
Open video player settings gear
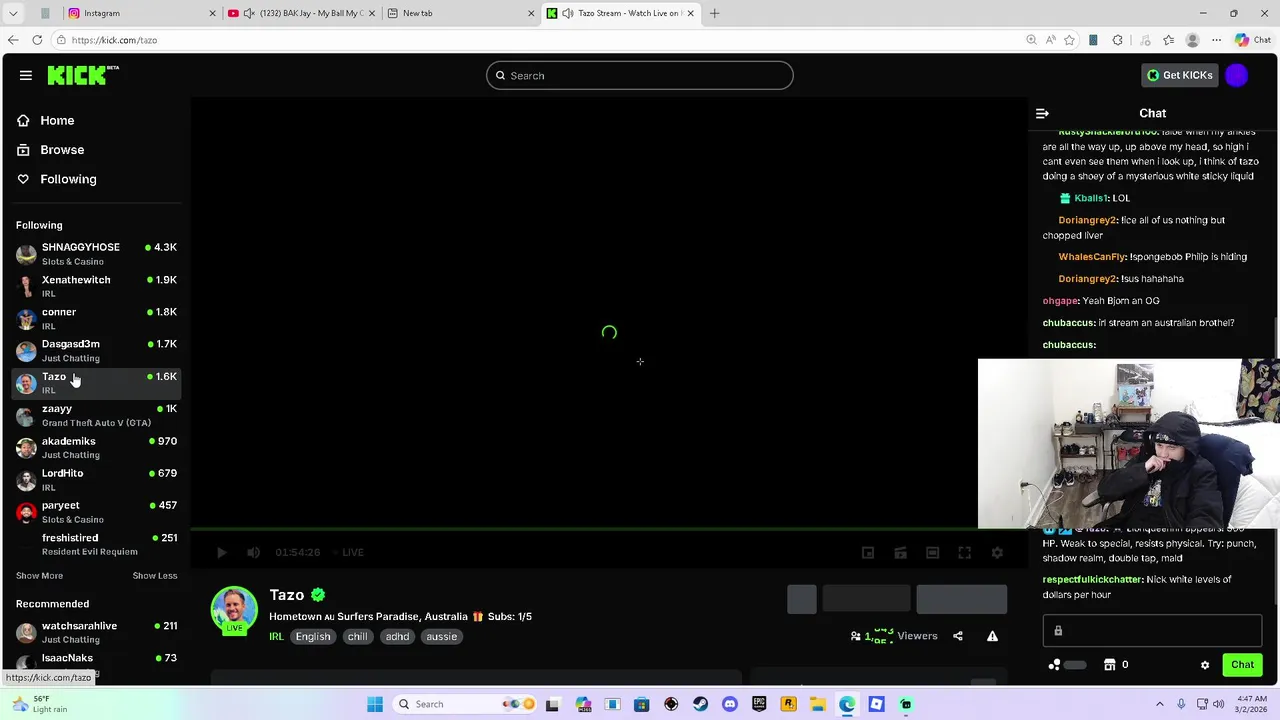coord(997,552)
